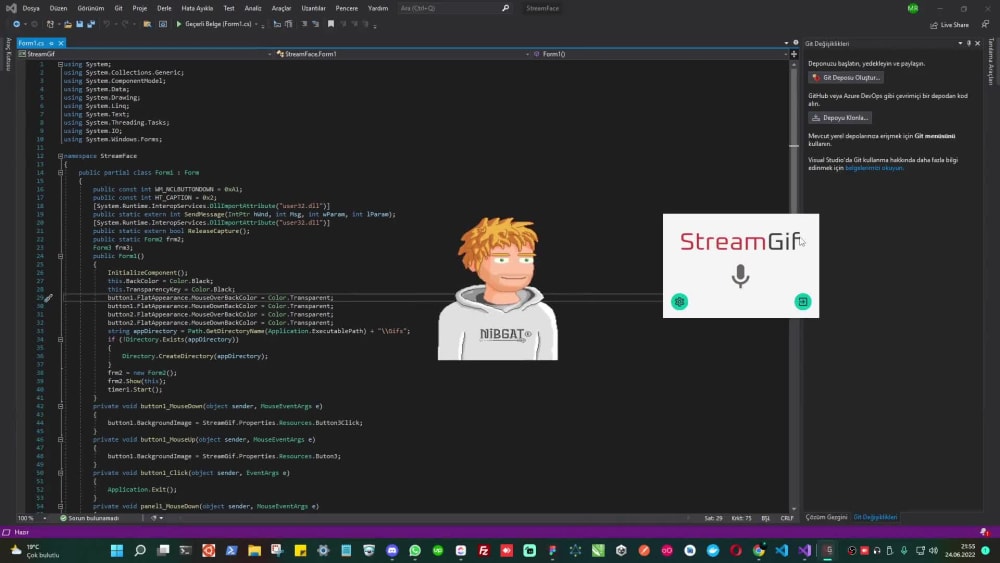Open Discord from the taskbar

[x=392, y=550]
